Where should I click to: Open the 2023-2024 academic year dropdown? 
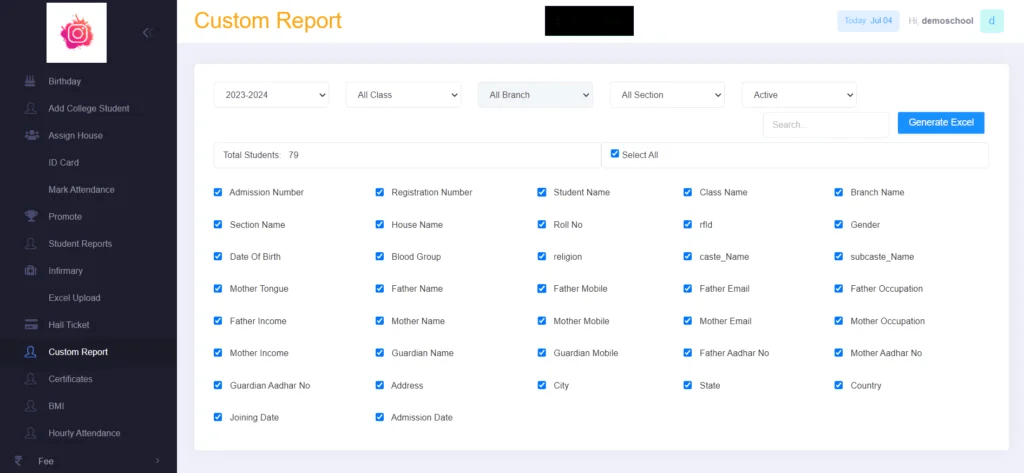[271, 95]
